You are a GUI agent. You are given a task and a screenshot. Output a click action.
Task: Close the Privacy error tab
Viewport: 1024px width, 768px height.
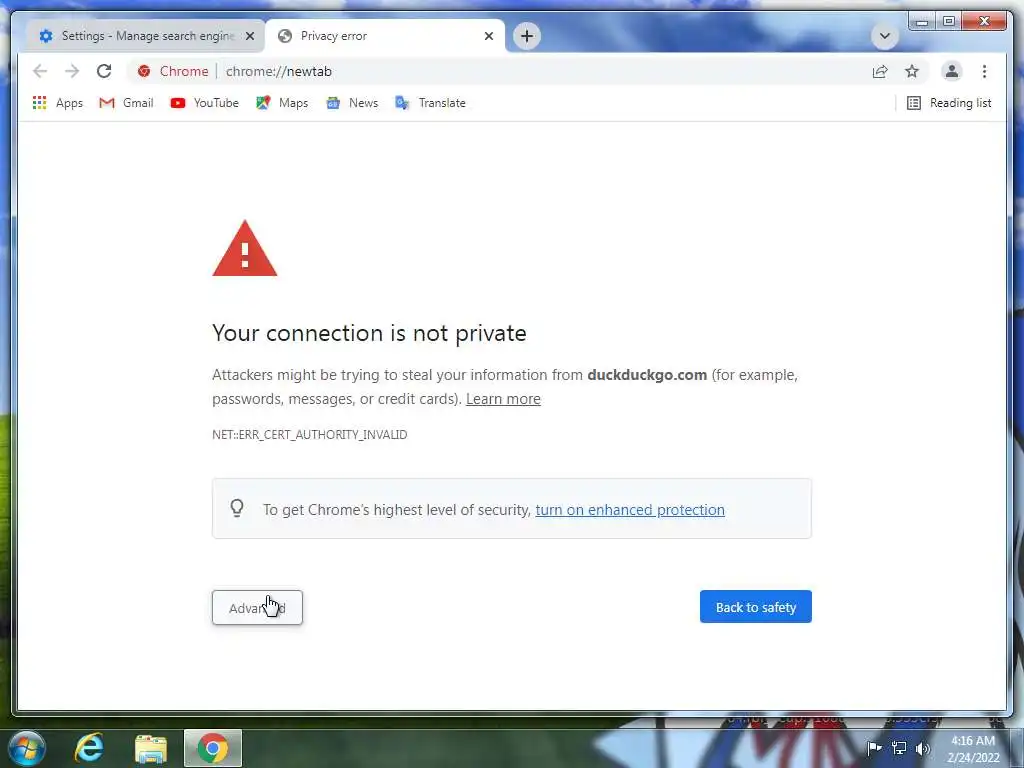[x=488, y=36]
